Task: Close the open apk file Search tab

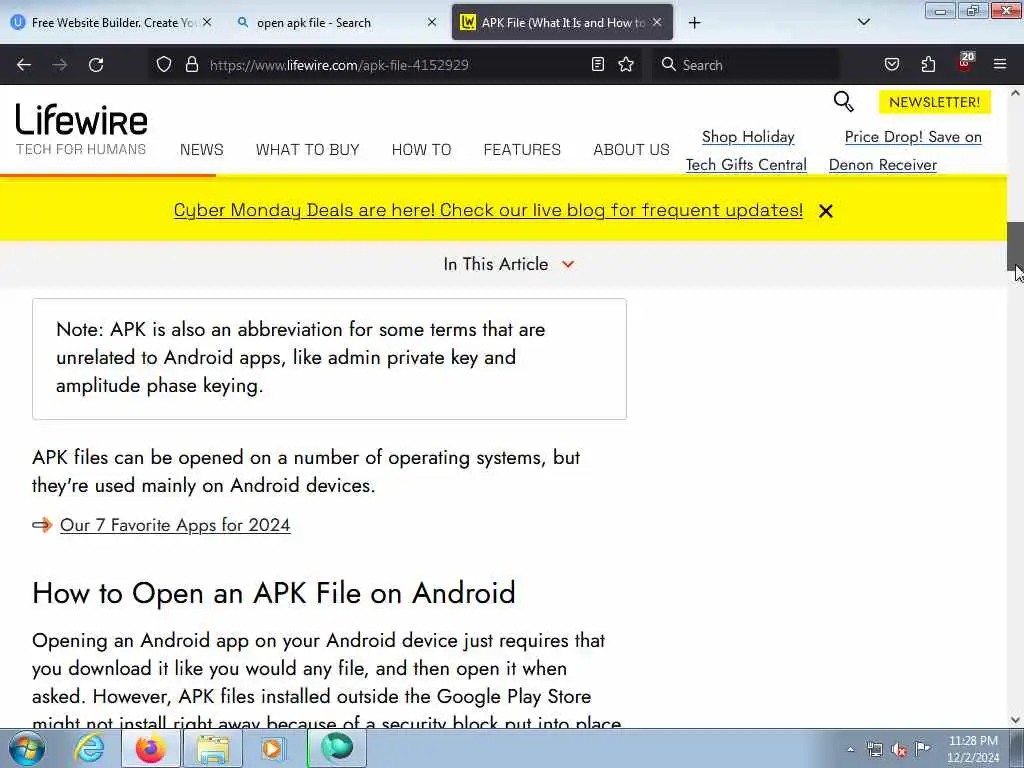Action: (x=432, y=22)
